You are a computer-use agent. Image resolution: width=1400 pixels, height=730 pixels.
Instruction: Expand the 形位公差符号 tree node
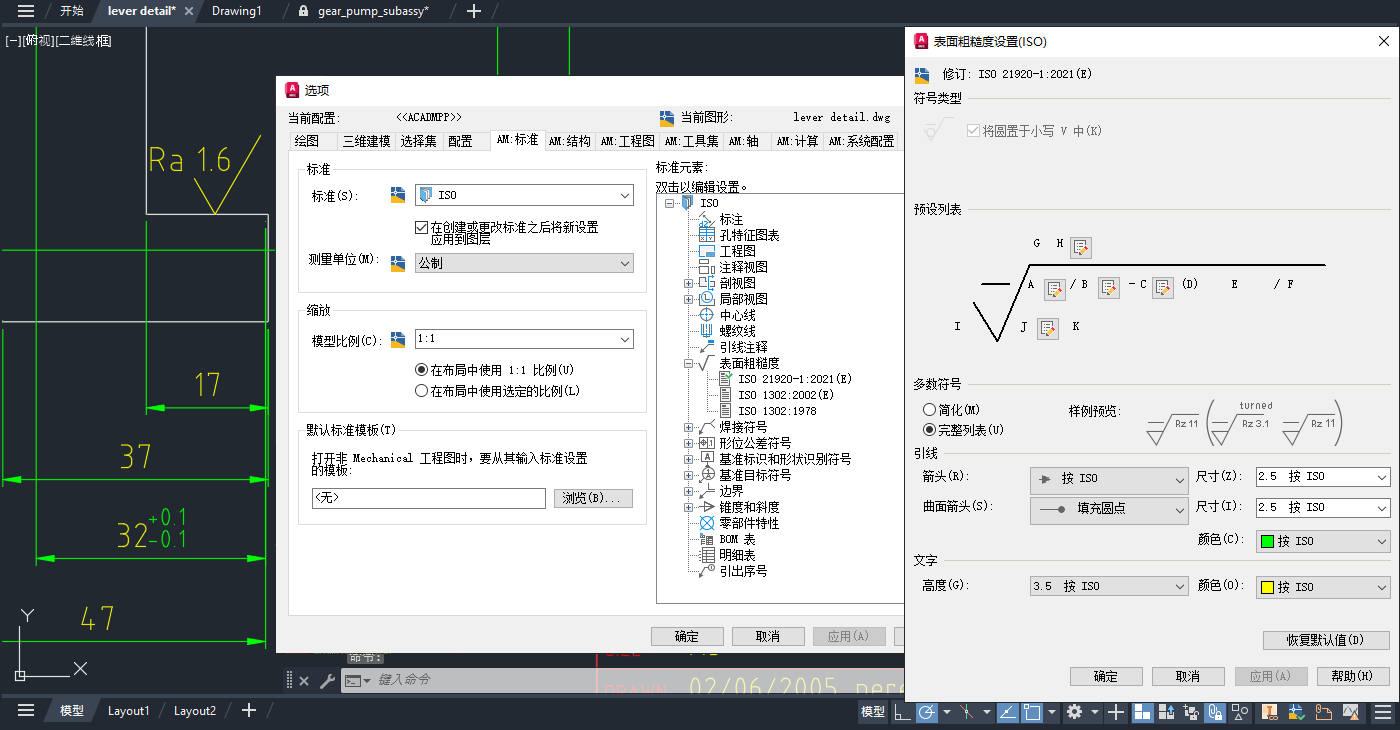pyautogui.click(x=688, y=443)
